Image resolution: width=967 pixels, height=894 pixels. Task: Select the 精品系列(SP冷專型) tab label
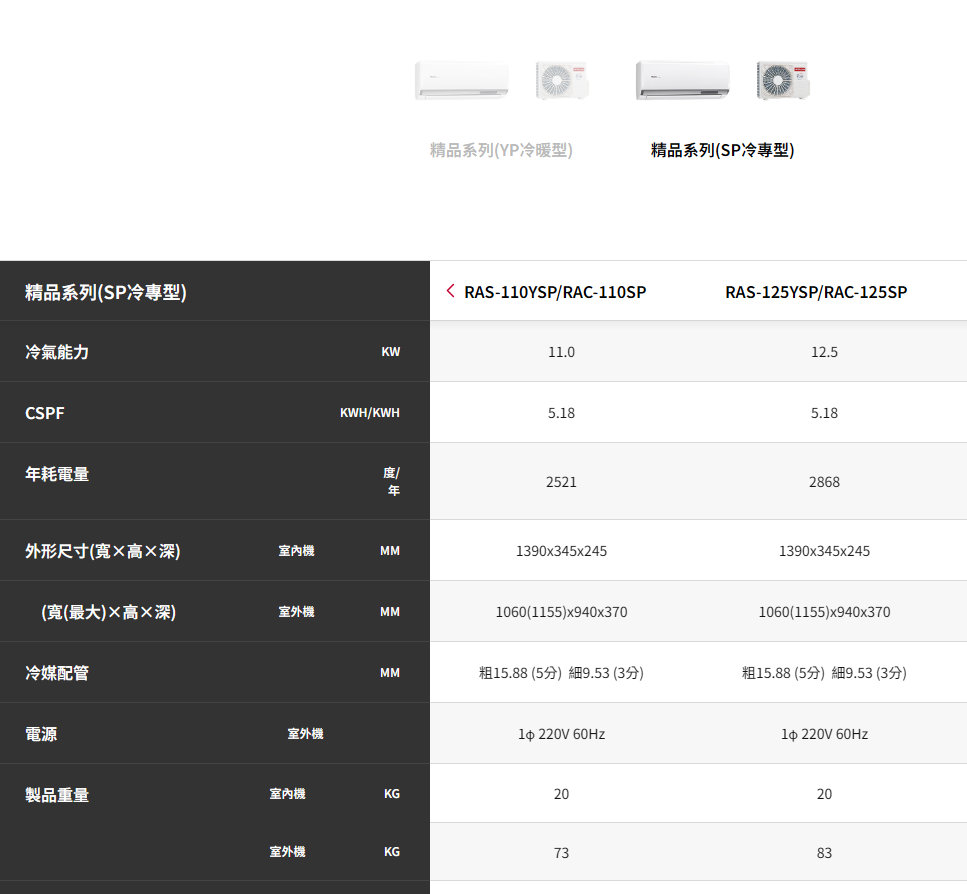click(x=722, y=150)
